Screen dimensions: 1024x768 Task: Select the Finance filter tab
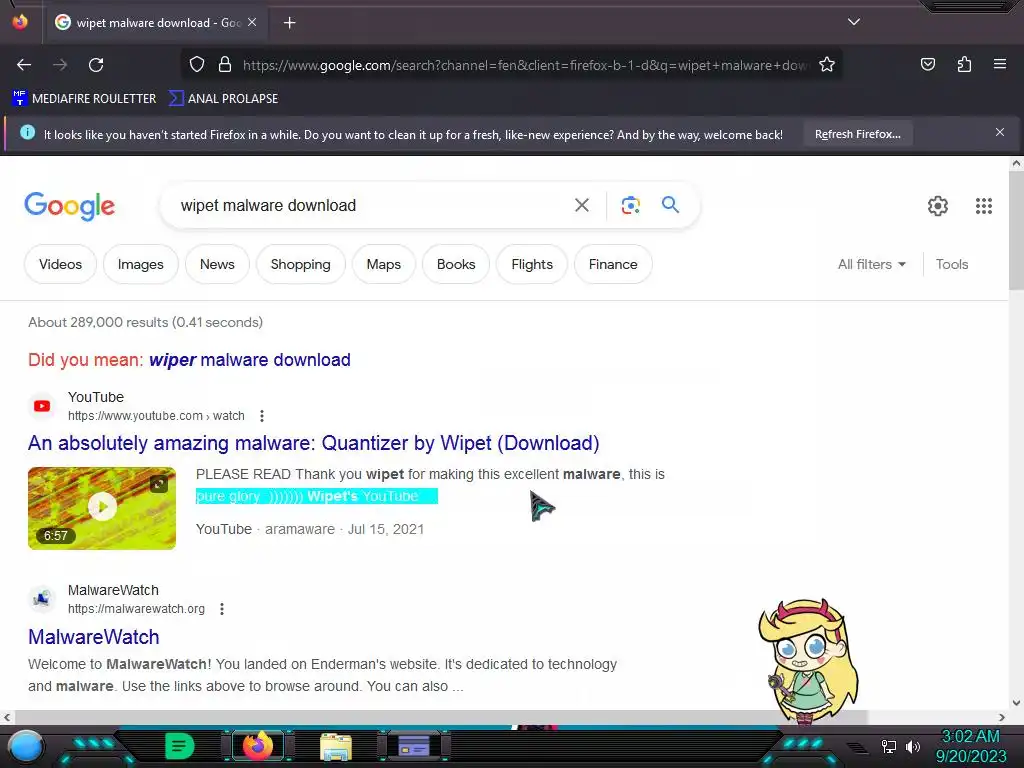pos(613,264)
